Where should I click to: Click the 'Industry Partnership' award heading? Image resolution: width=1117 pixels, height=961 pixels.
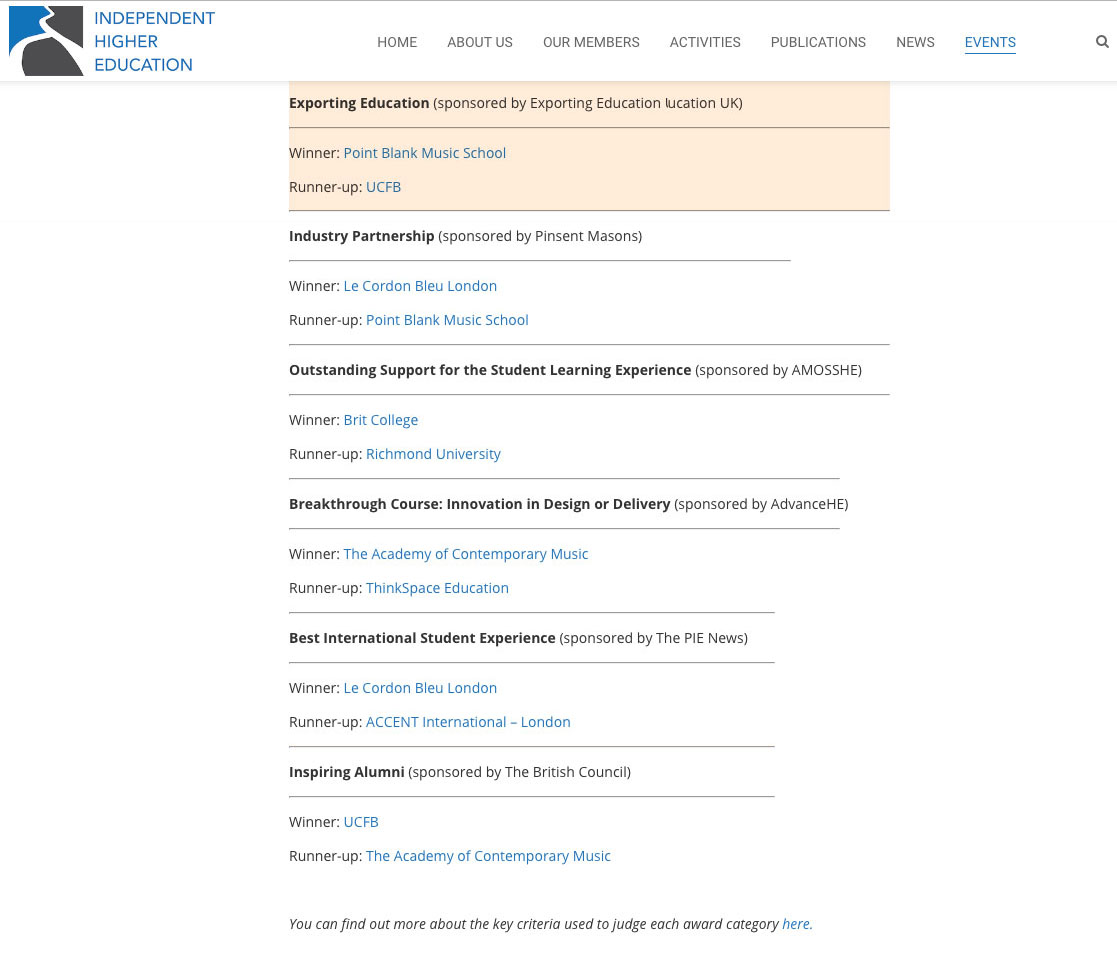point(362,237)
